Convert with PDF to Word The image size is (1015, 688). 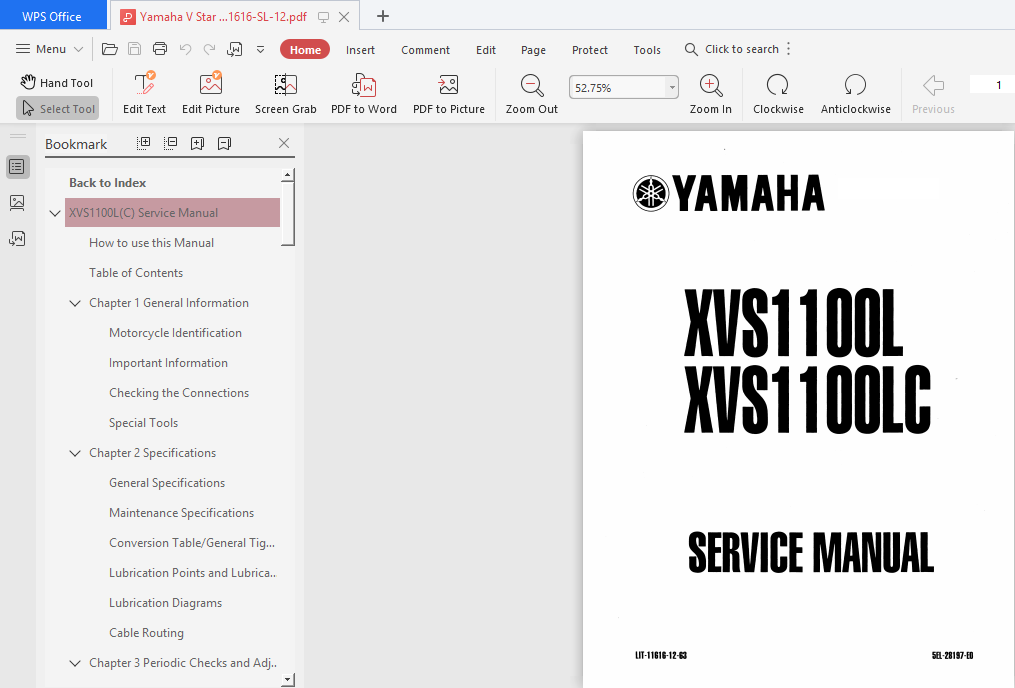coord(364,93)
